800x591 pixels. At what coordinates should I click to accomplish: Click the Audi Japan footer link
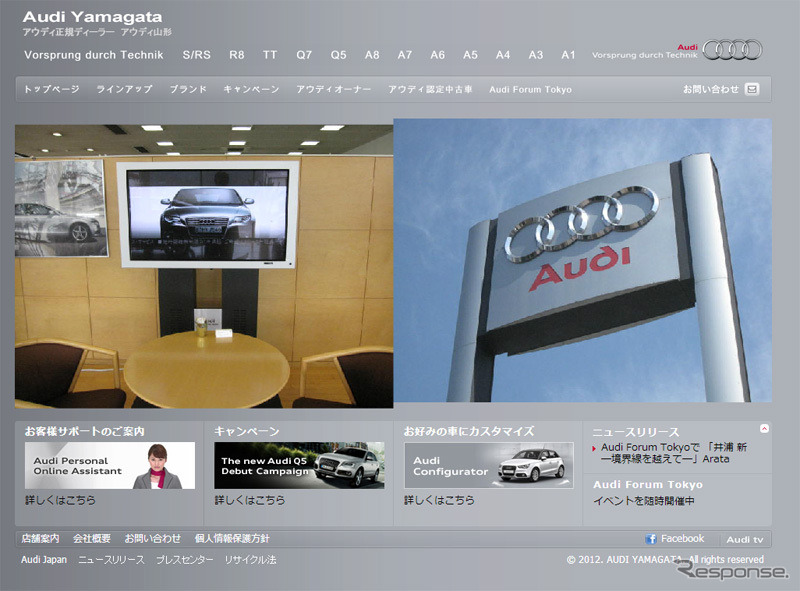click(x=44, y=560)
